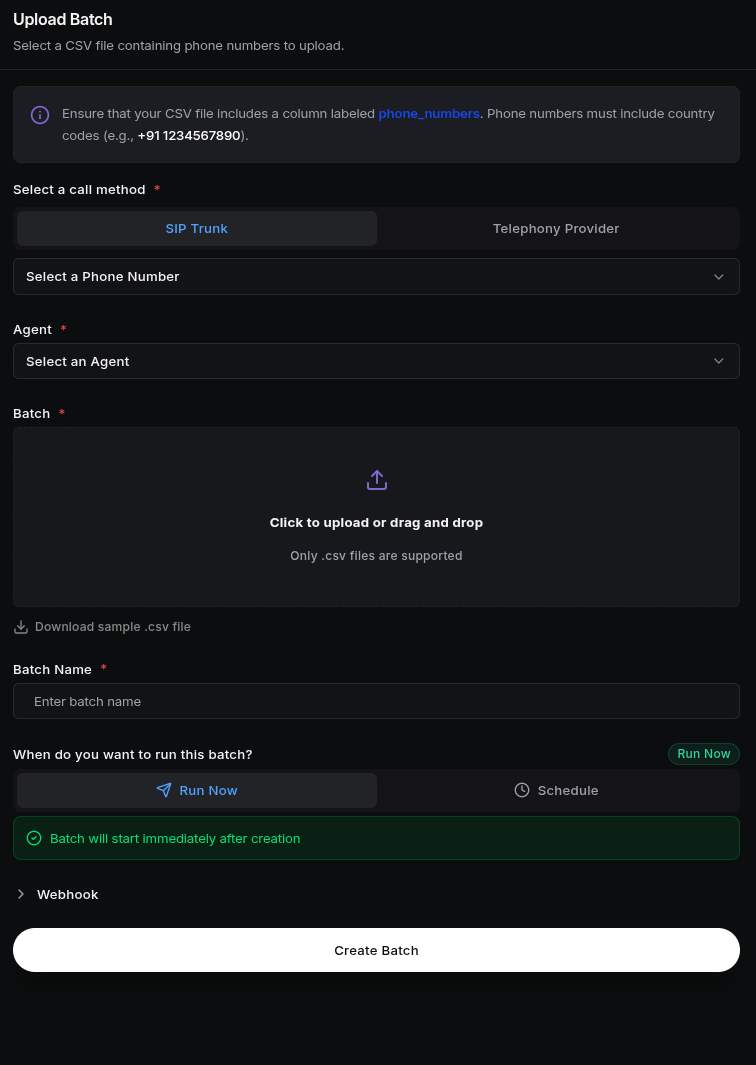Download sample .csv file link

(113, 627)
